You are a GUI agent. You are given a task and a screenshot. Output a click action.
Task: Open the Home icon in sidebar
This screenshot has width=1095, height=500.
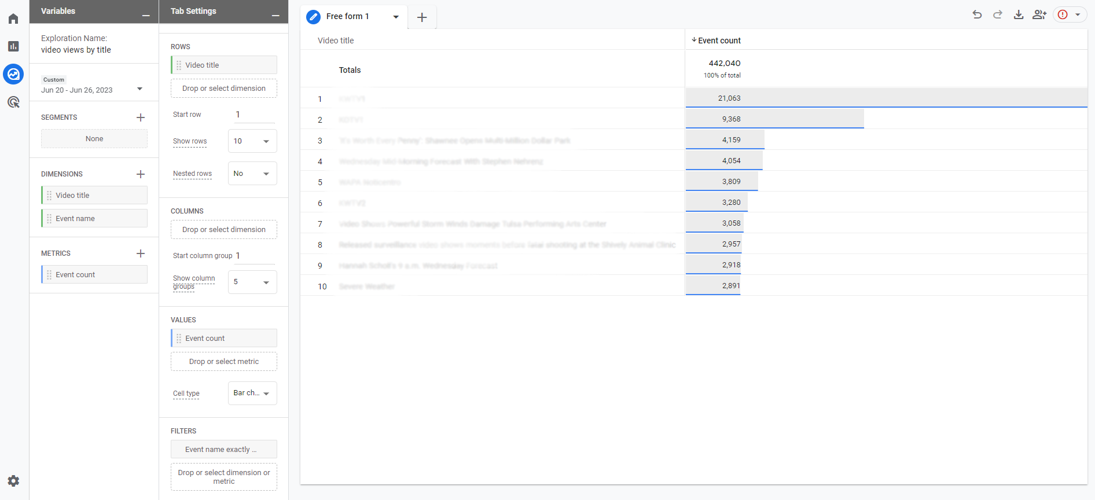point(13,19)
